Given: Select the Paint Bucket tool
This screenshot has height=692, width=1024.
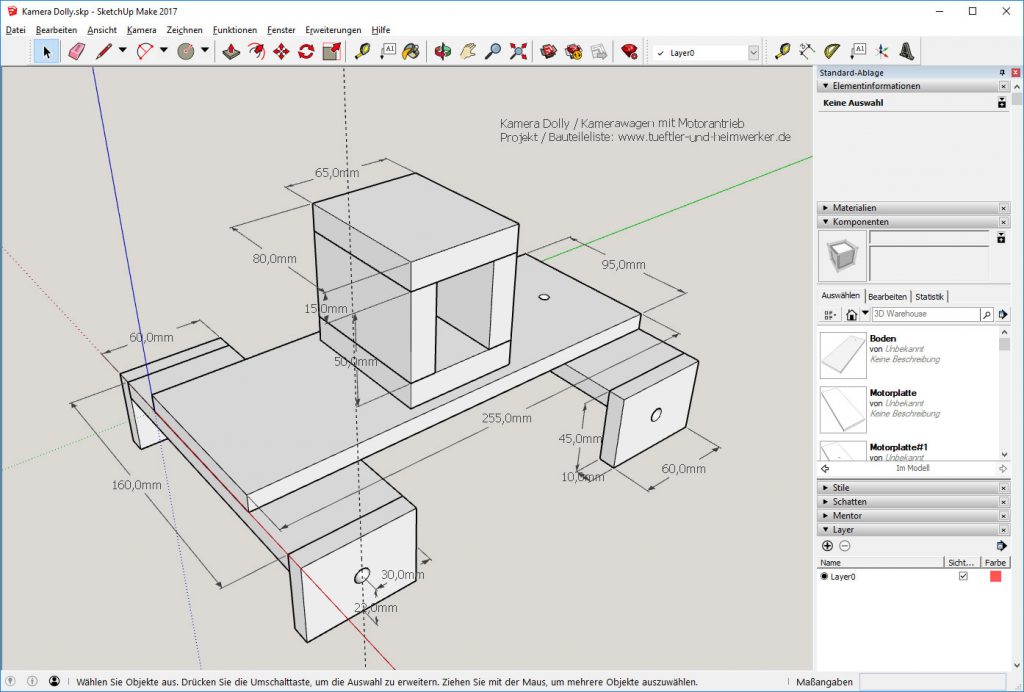Looking at the screenshot, I should point(410,51).
